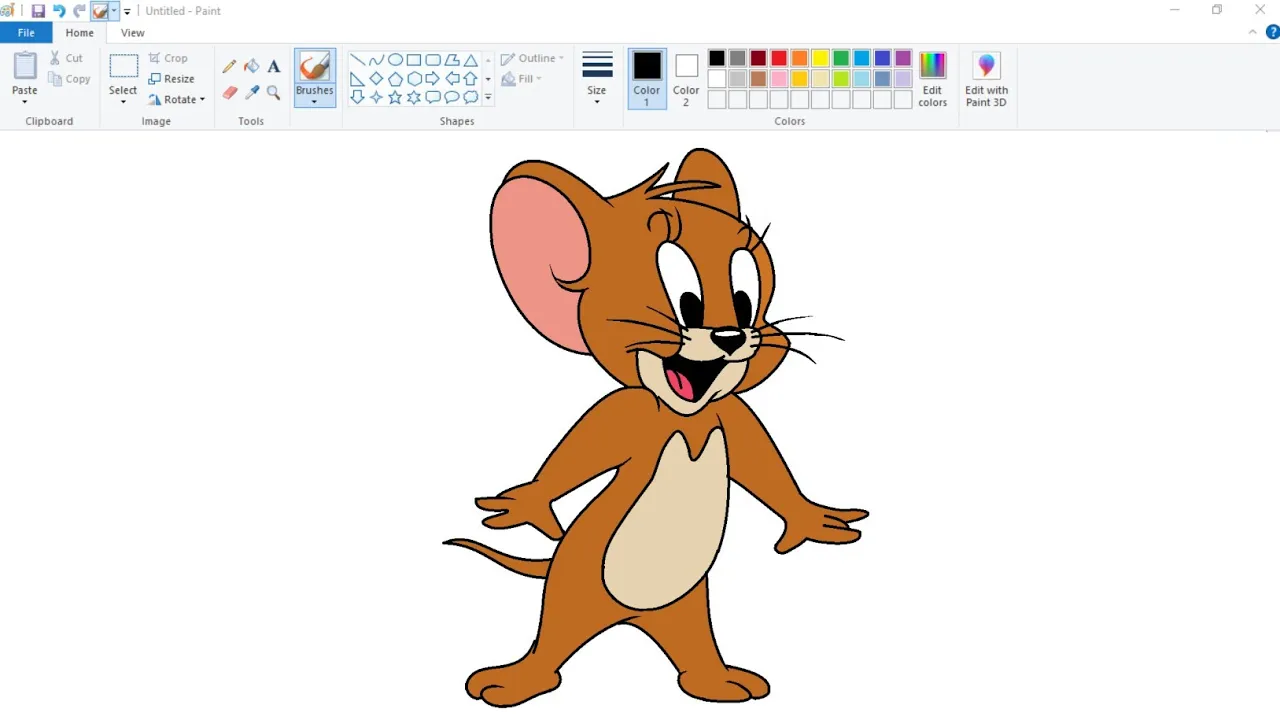Open the shape Outline dropdown
Image resolution: width=1280 pixels, height=720 pixels.
[x=532, y=58]
